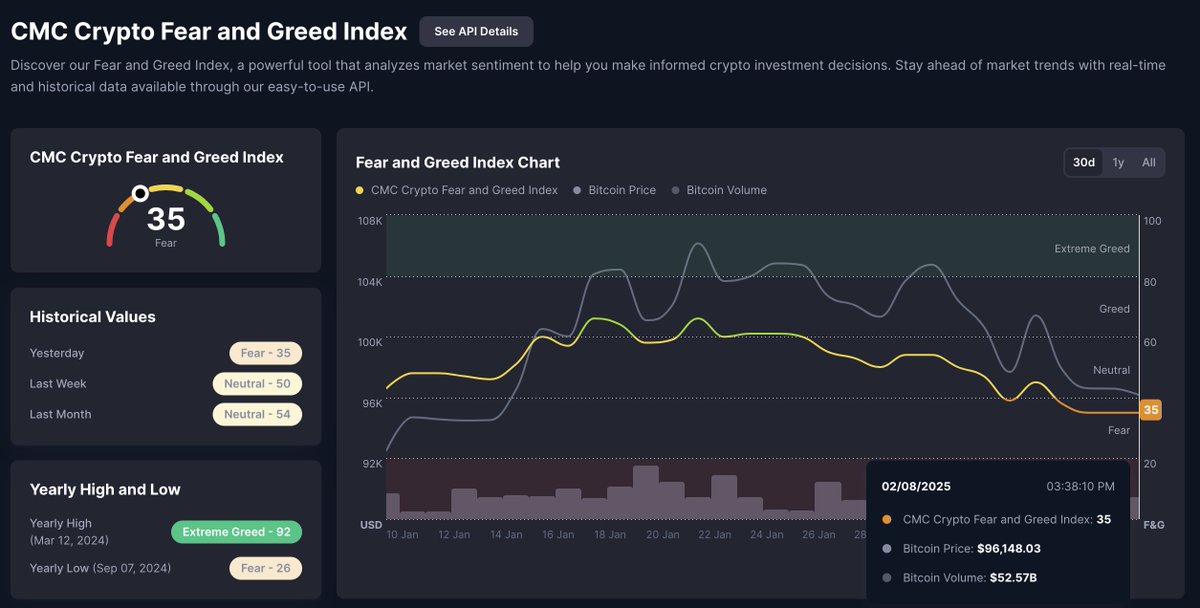
Task: Click the yearly low 'Fear - 26' badge
Action: tap(266, 568)
